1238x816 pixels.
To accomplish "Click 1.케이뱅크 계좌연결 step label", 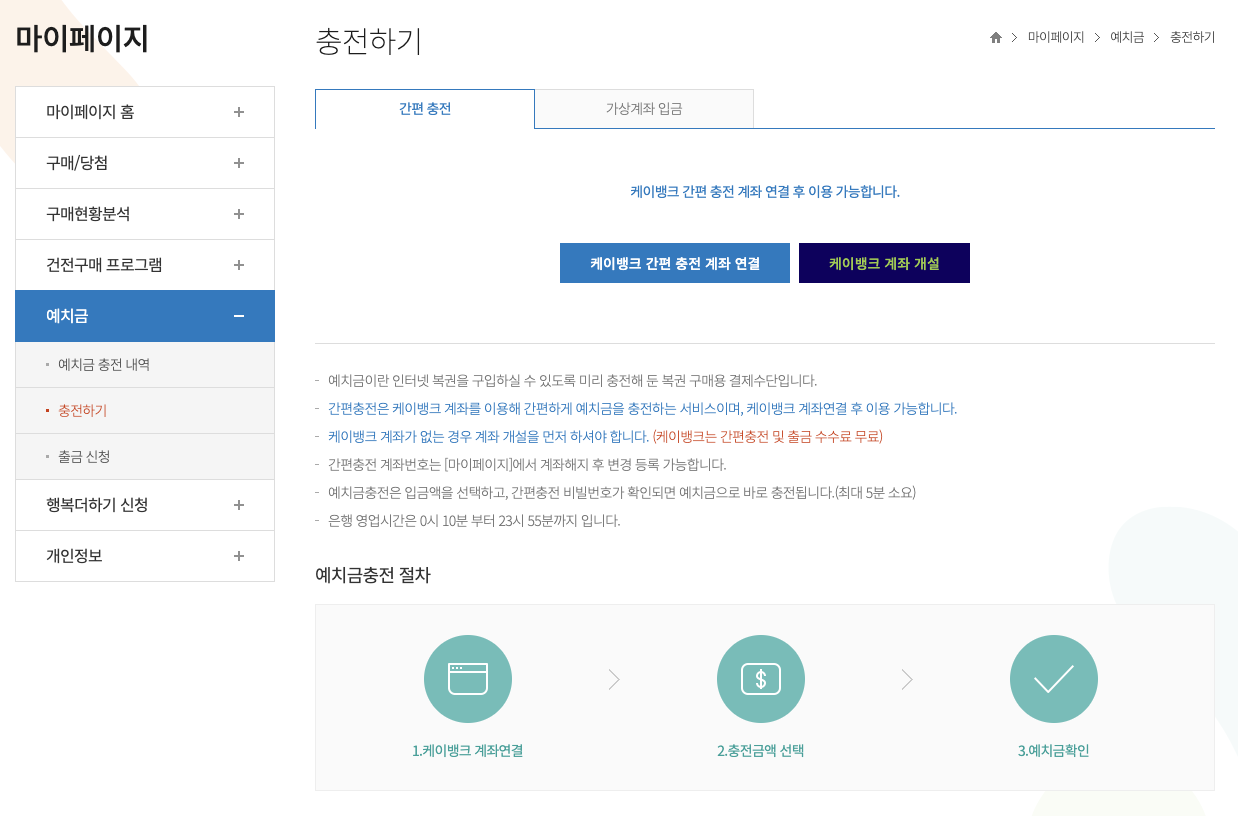I will tap(468, 751).
